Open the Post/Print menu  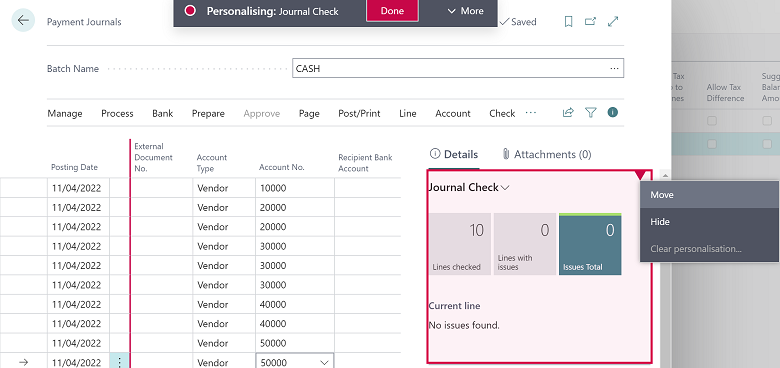point(359,113)
